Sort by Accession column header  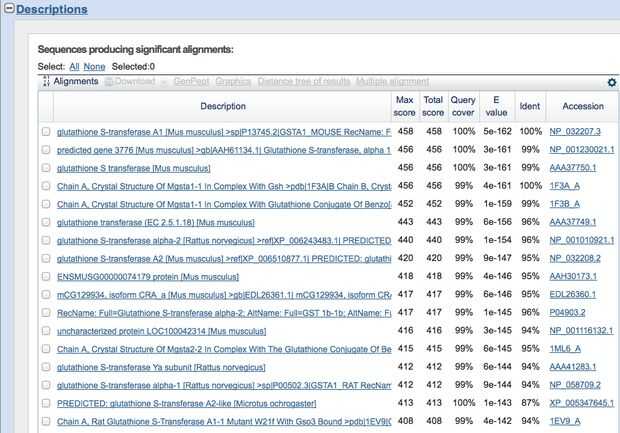(583, 106)
